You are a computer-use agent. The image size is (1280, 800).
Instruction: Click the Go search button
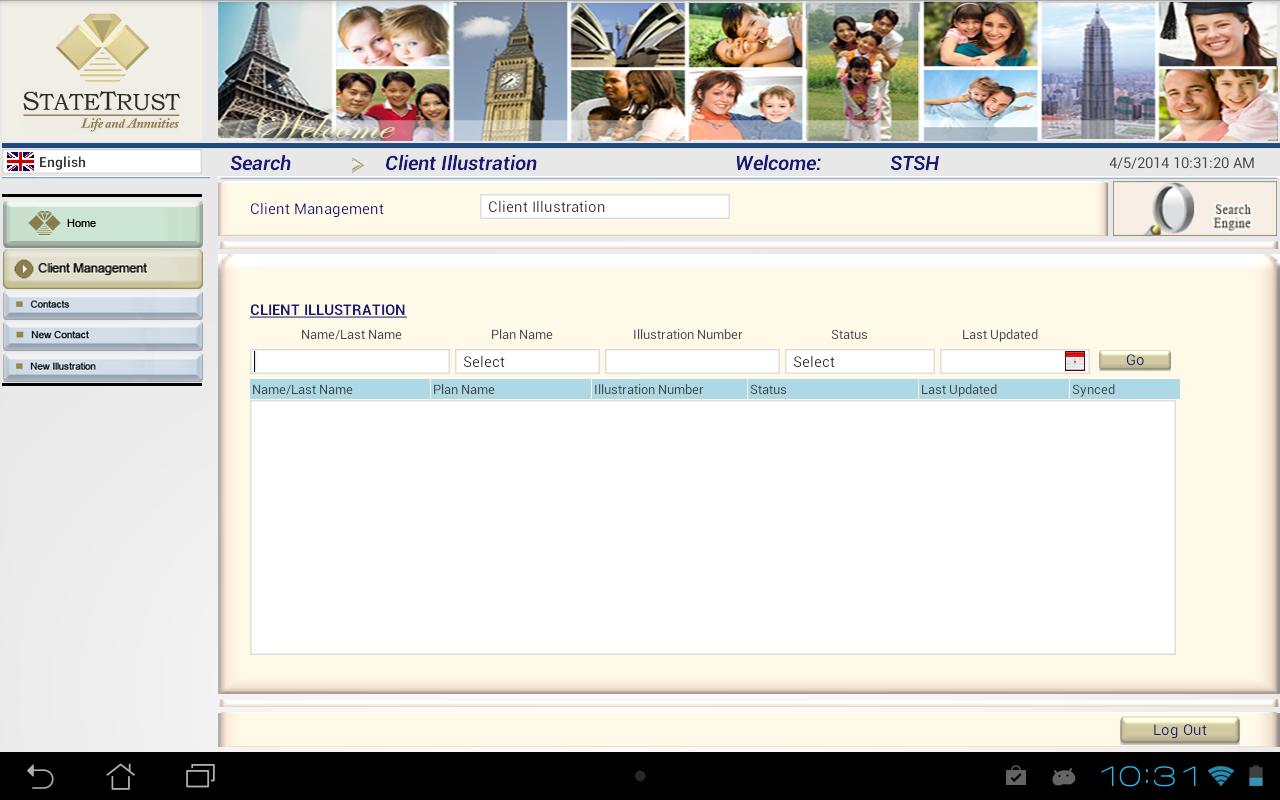click(x=1134, y=359)
